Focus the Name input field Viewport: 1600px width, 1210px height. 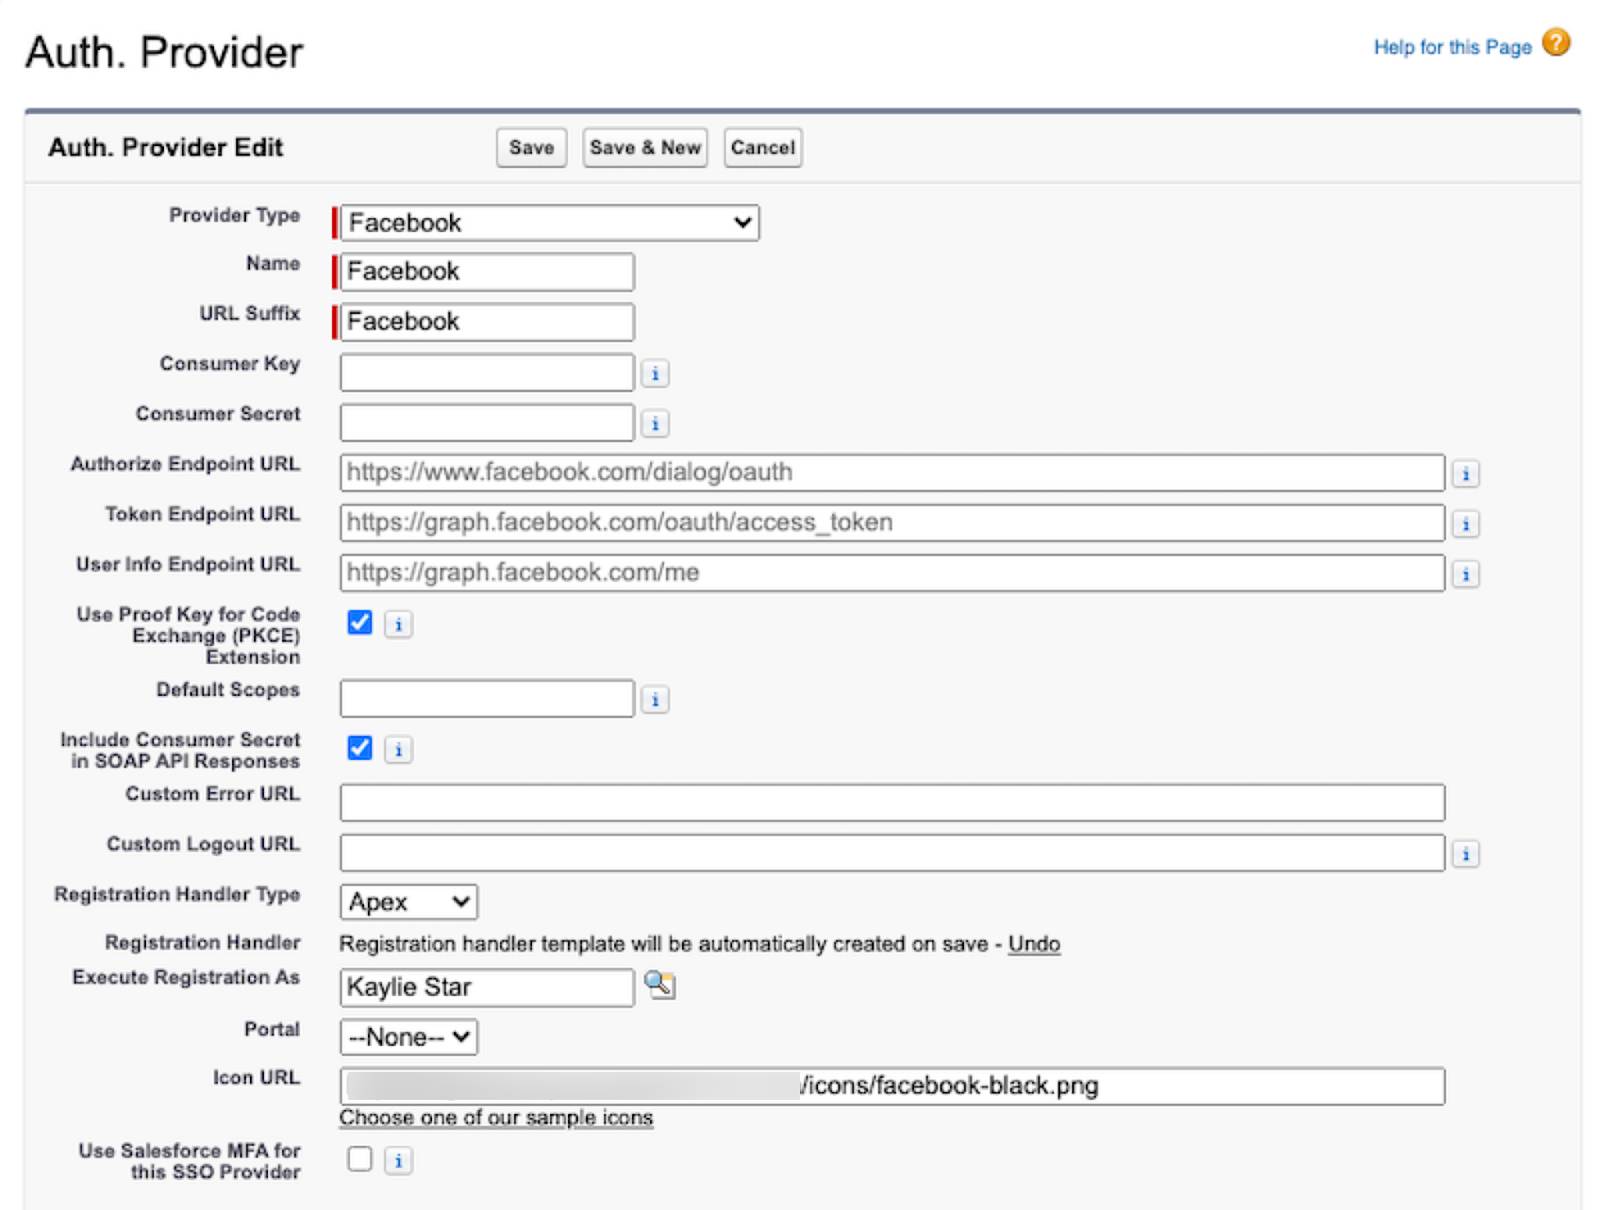[x=487, y=272]
